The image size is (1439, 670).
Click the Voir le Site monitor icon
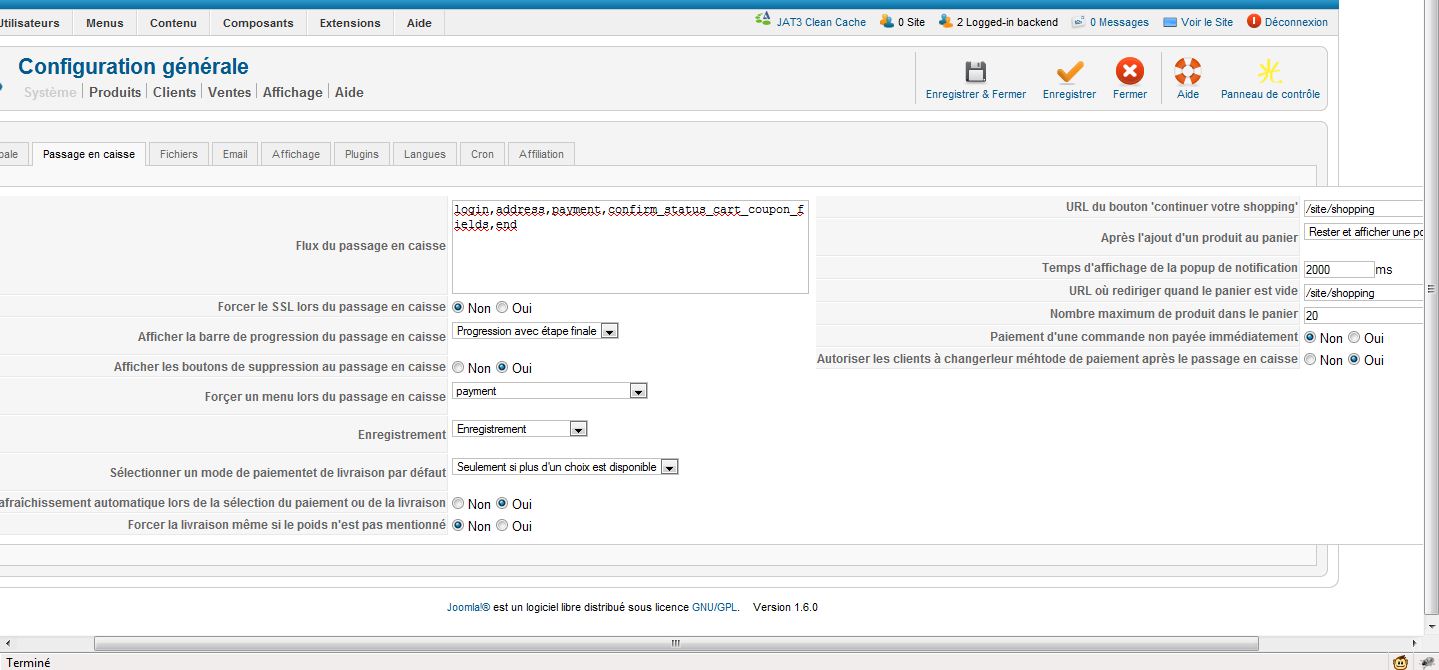(x=1170, y=21)
